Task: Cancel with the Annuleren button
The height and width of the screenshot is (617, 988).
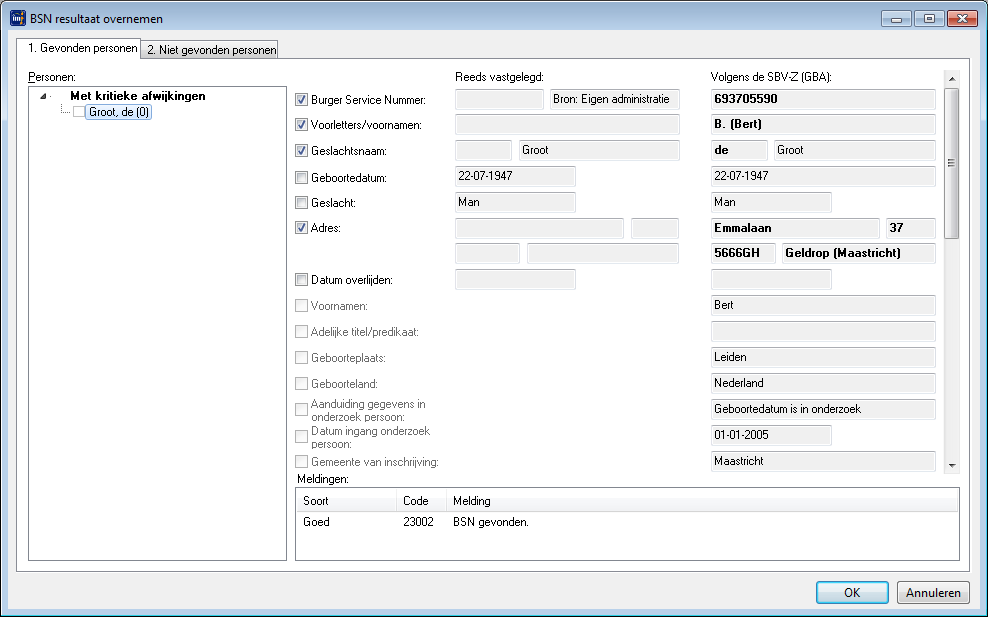Action: [933, 592]
